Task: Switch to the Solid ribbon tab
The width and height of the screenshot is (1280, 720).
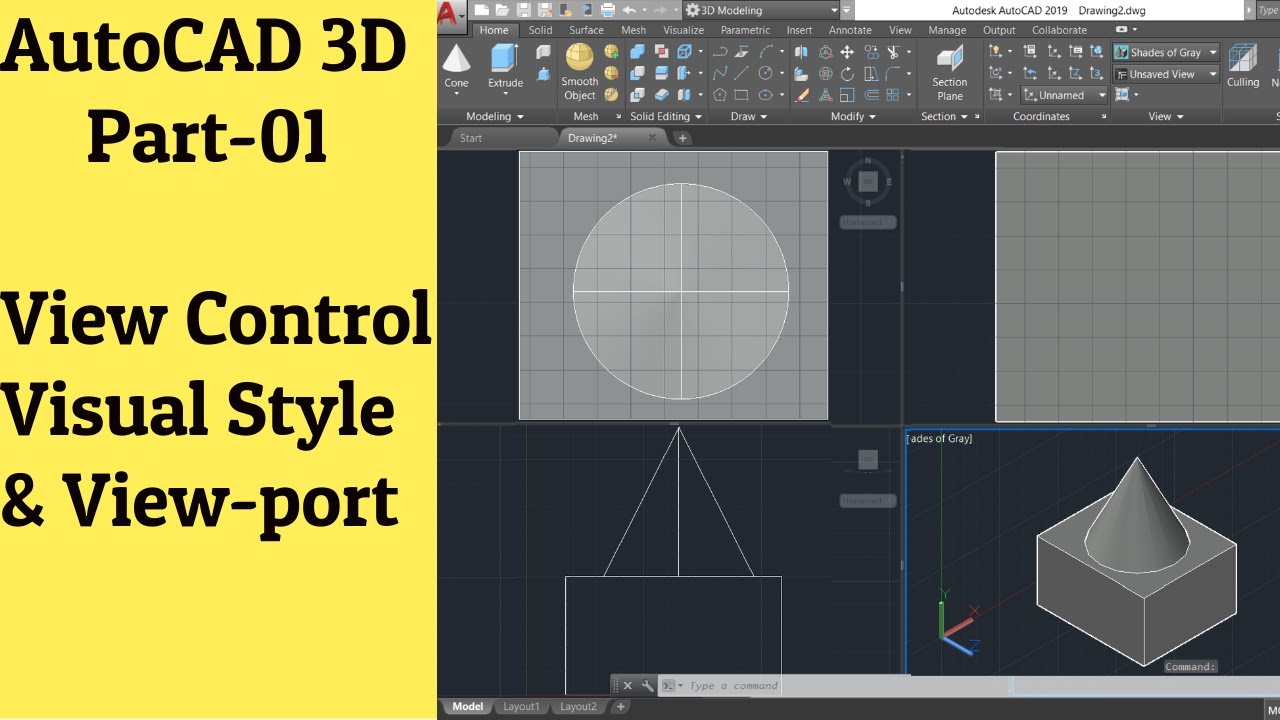Action: click(x=540, y=30)
